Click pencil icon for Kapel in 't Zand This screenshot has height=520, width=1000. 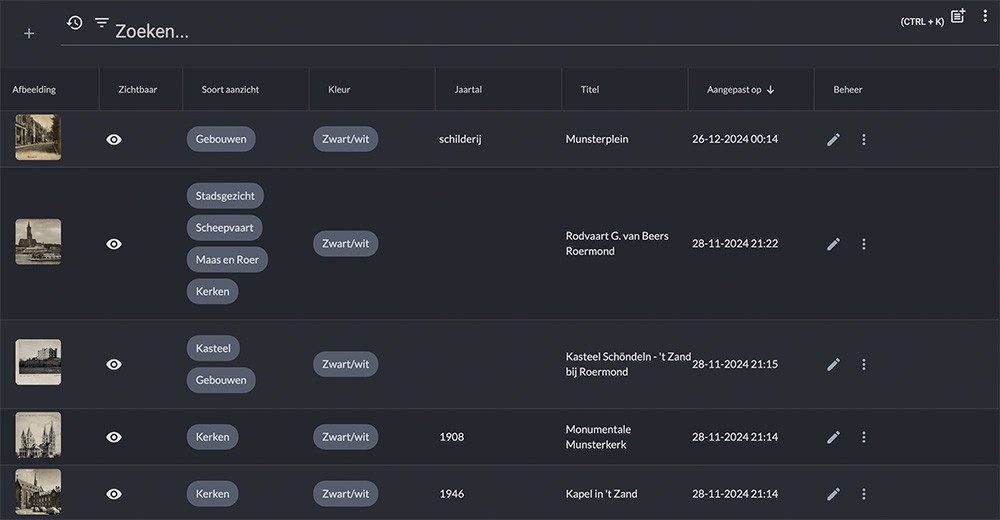[x=833, y=494]
